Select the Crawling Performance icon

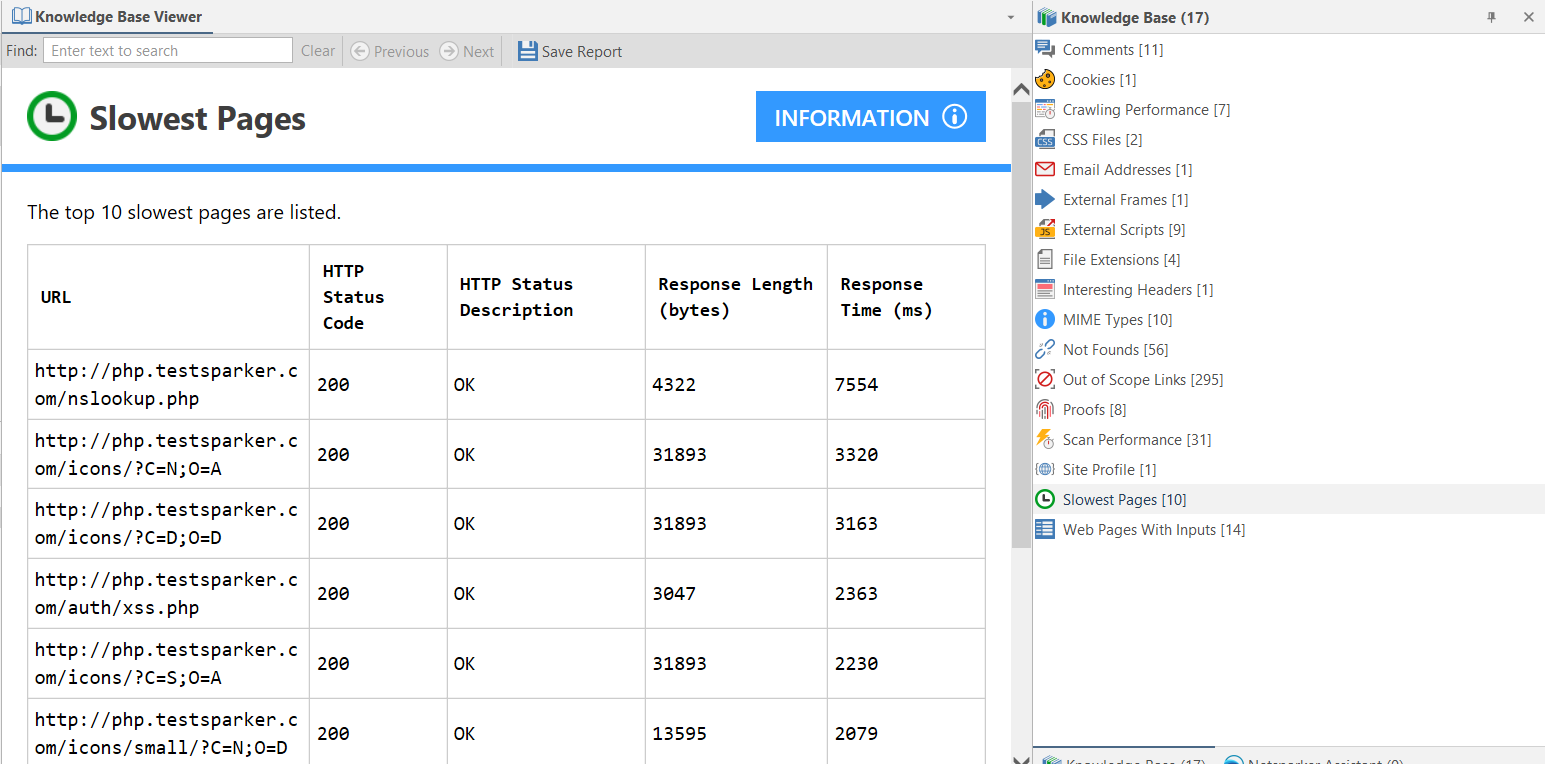(1045, 109)
